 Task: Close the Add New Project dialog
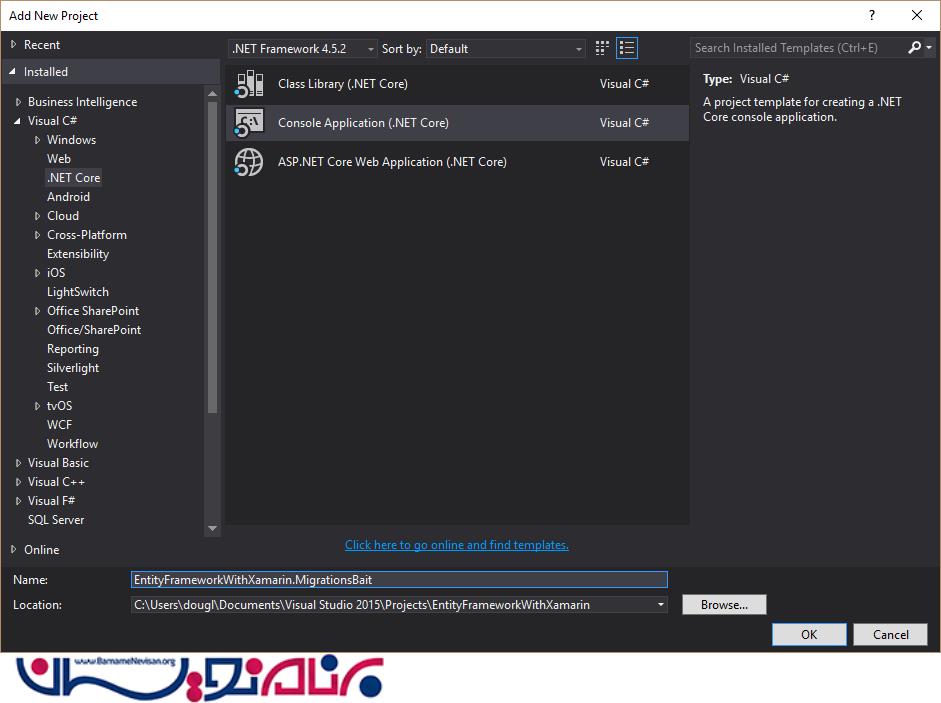click(917, 16)
